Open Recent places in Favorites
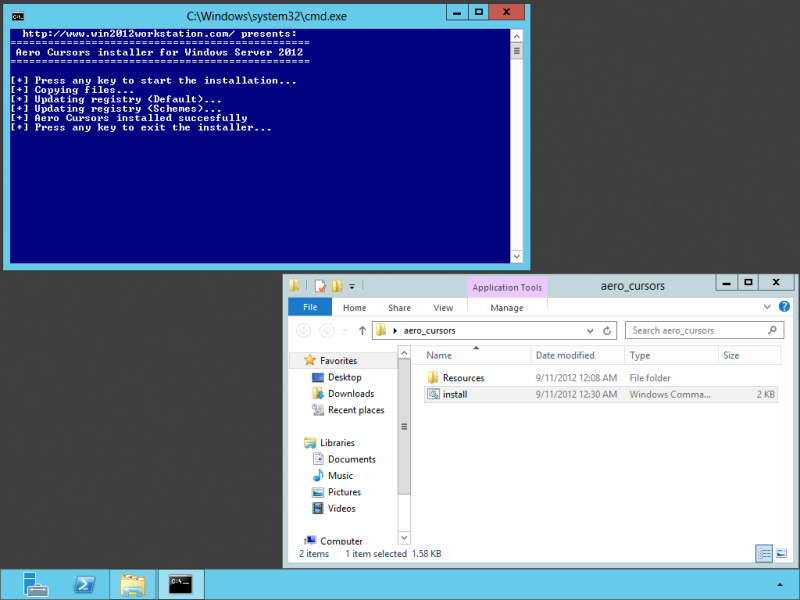The height and width of the screenshot is (600, 800). (356, 410)
